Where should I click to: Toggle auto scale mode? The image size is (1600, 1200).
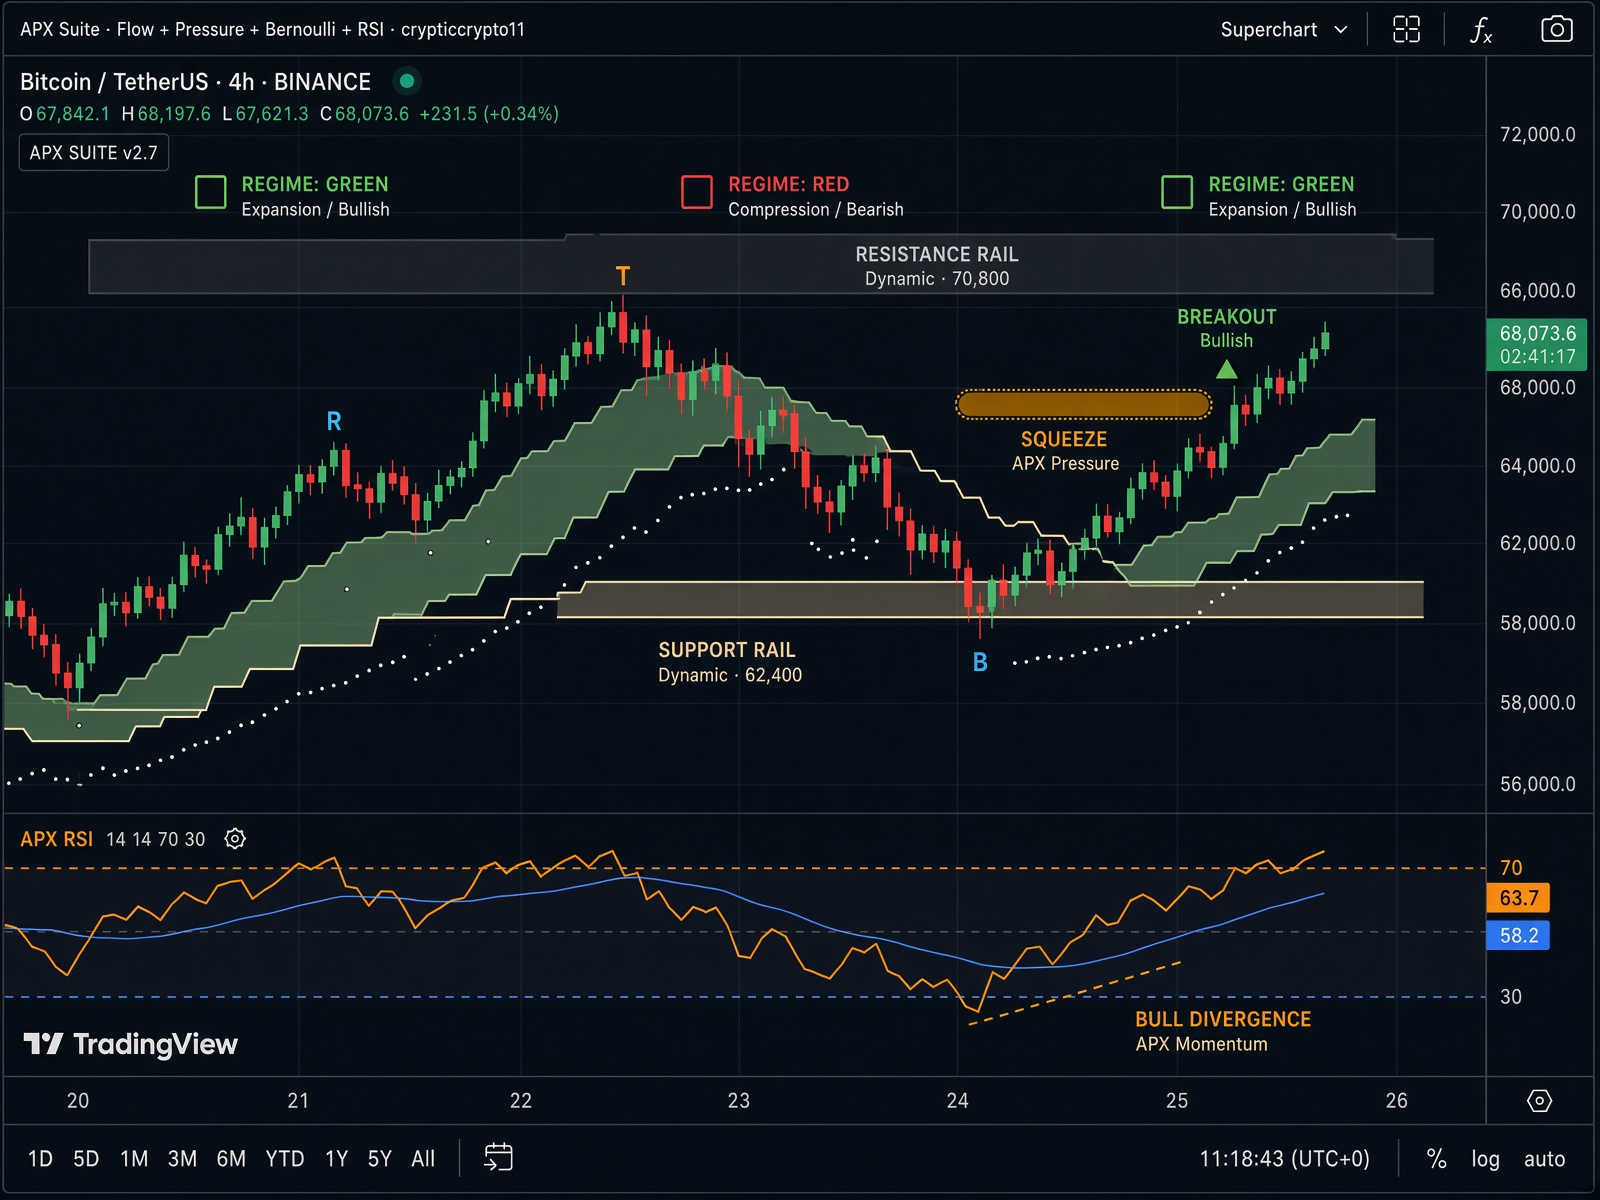click(x=1544, y=1159)
